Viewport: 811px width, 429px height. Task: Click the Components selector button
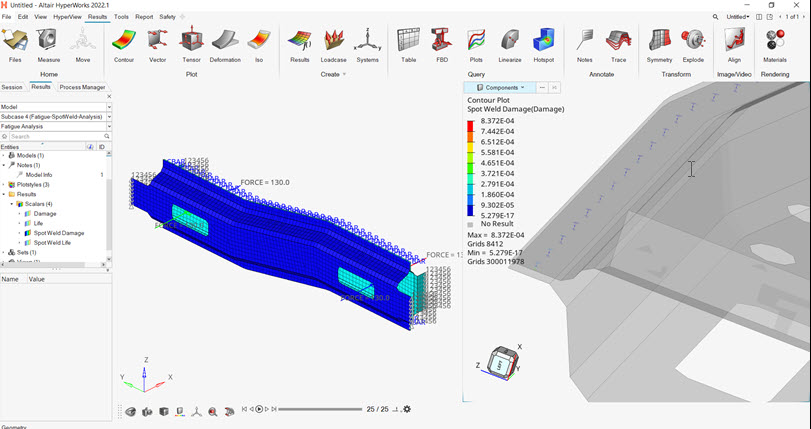pyautogui.click(x=497, y=88)
